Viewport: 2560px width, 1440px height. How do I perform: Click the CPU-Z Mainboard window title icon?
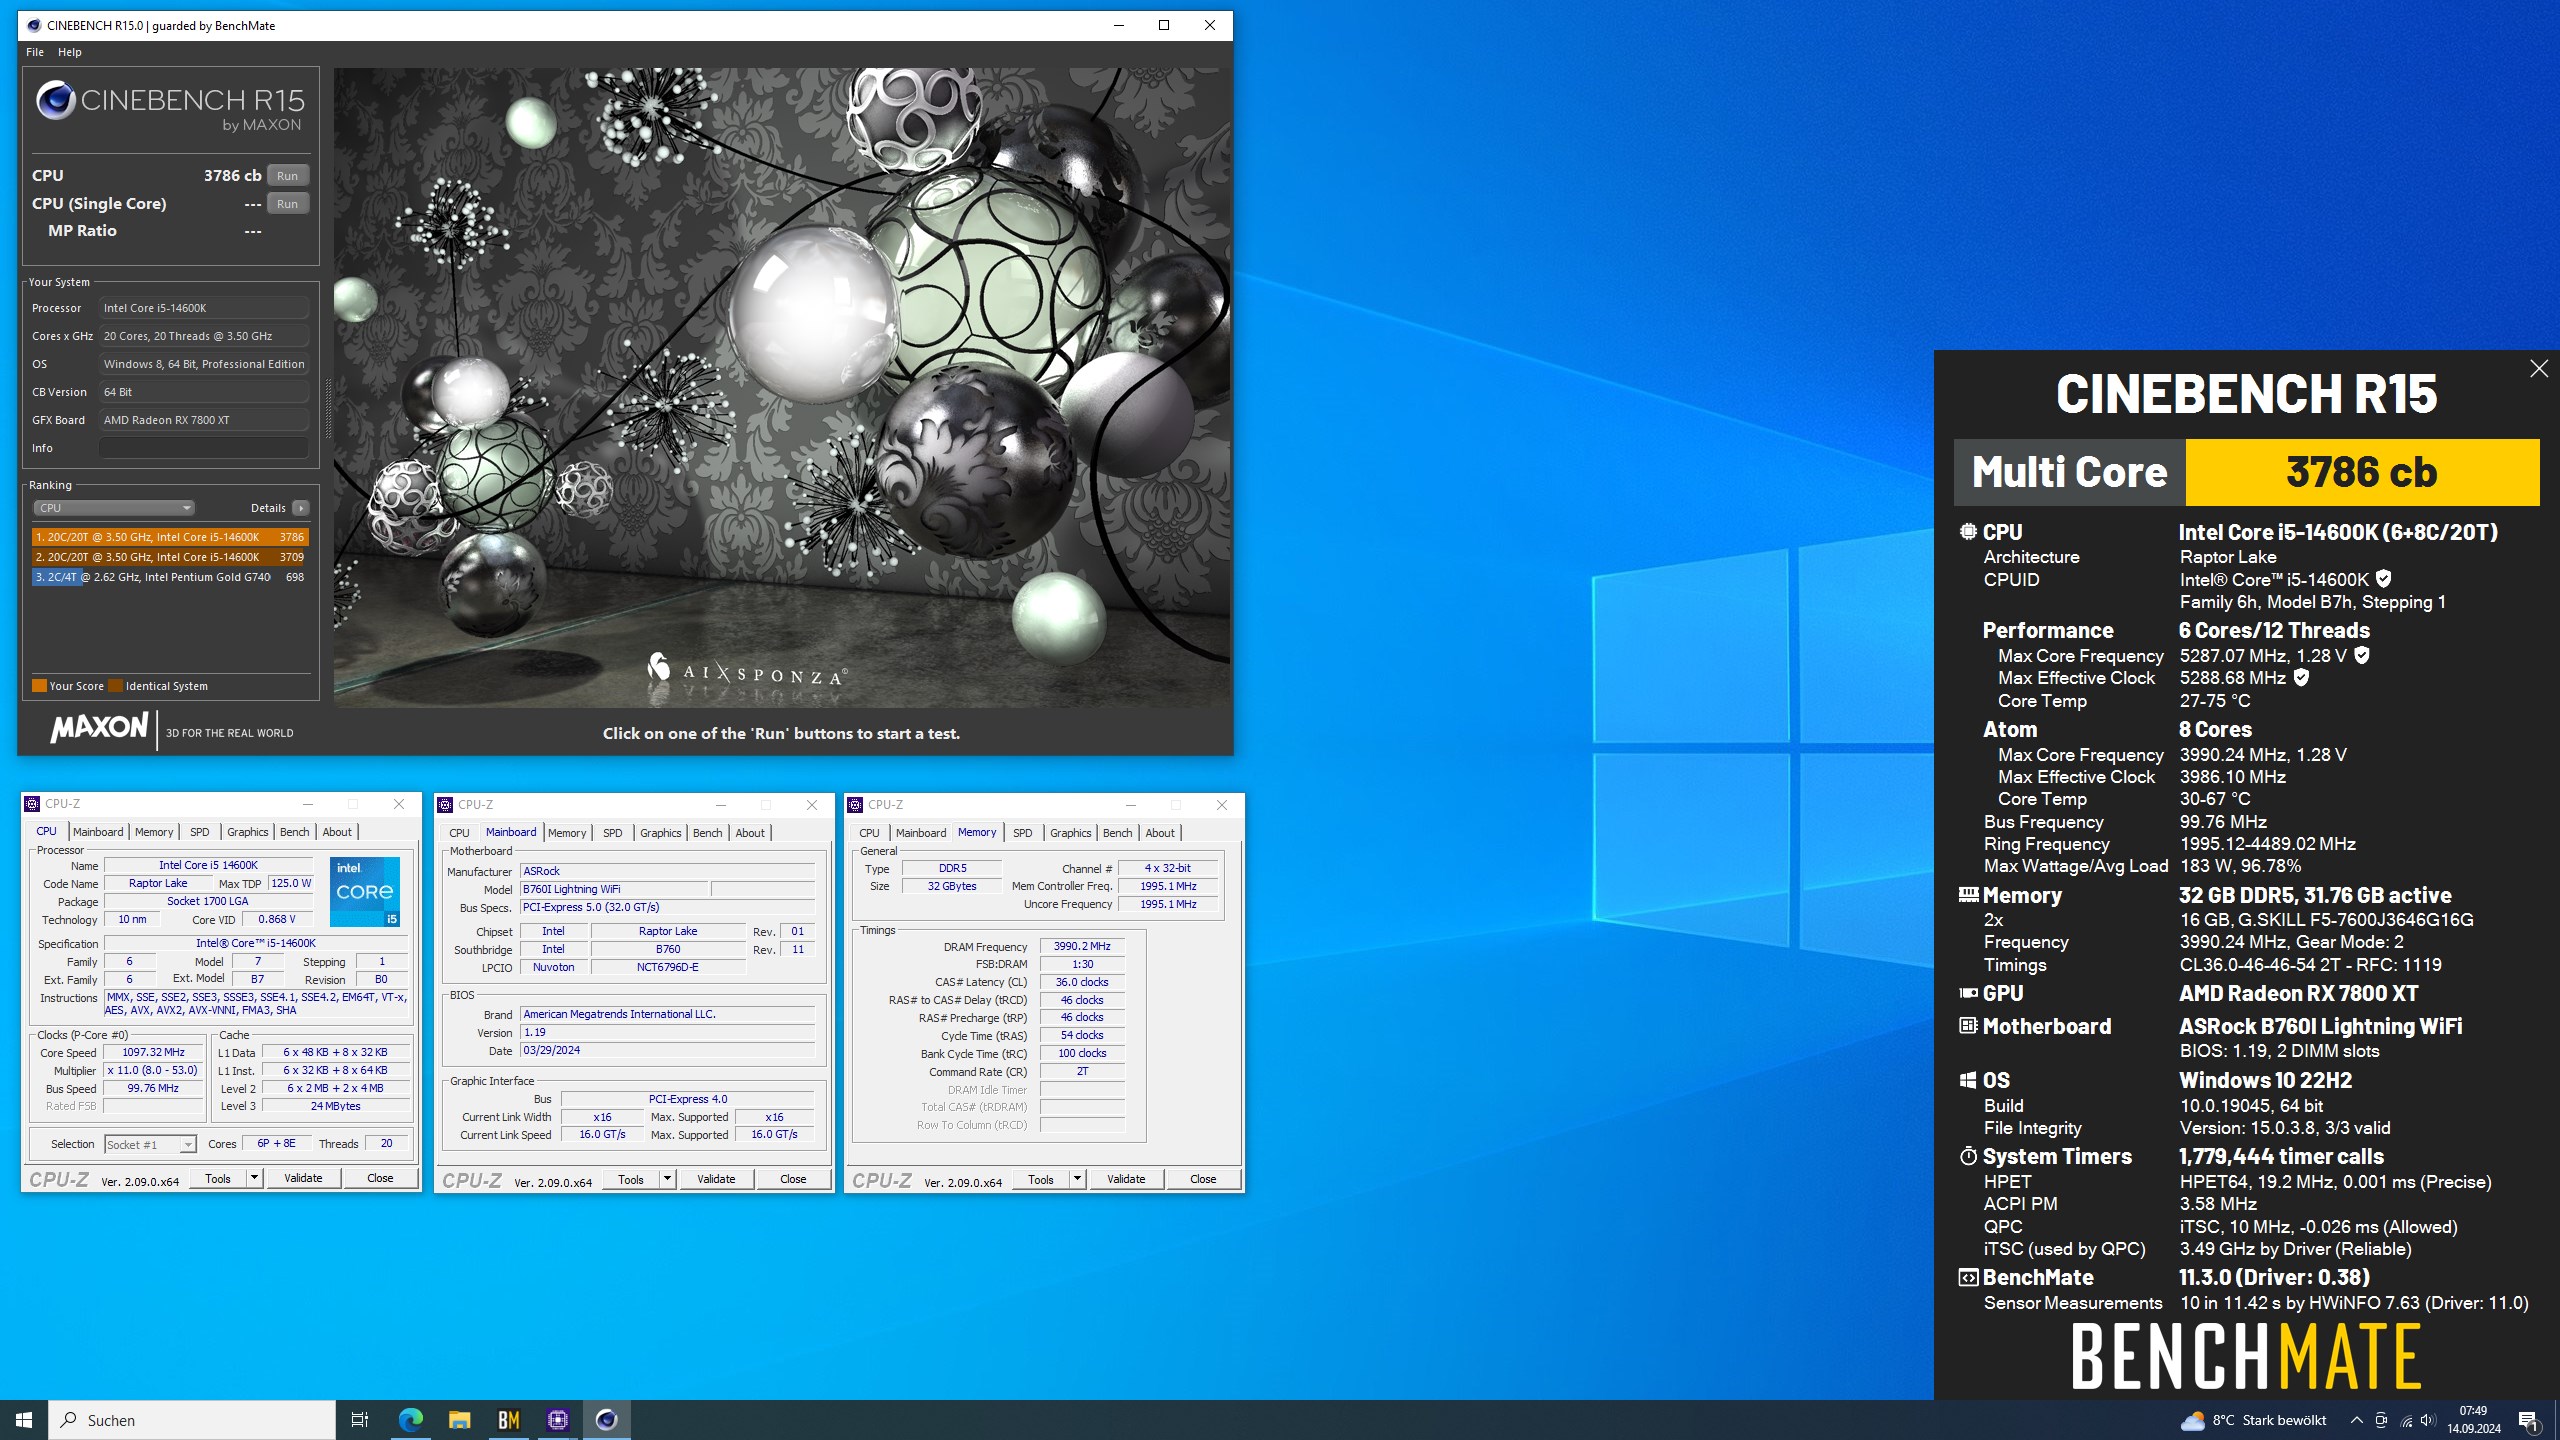446,804
